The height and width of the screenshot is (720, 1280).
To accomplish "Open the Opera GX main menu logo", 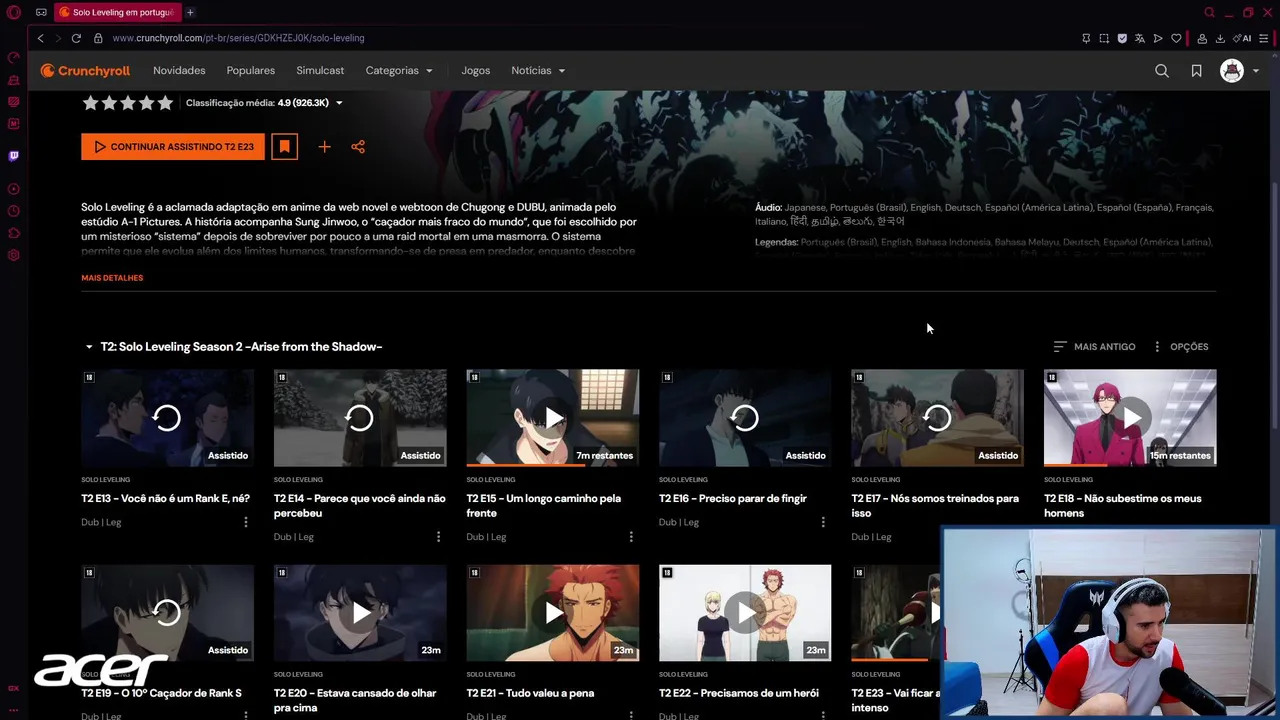I will (x=13, y=12).
